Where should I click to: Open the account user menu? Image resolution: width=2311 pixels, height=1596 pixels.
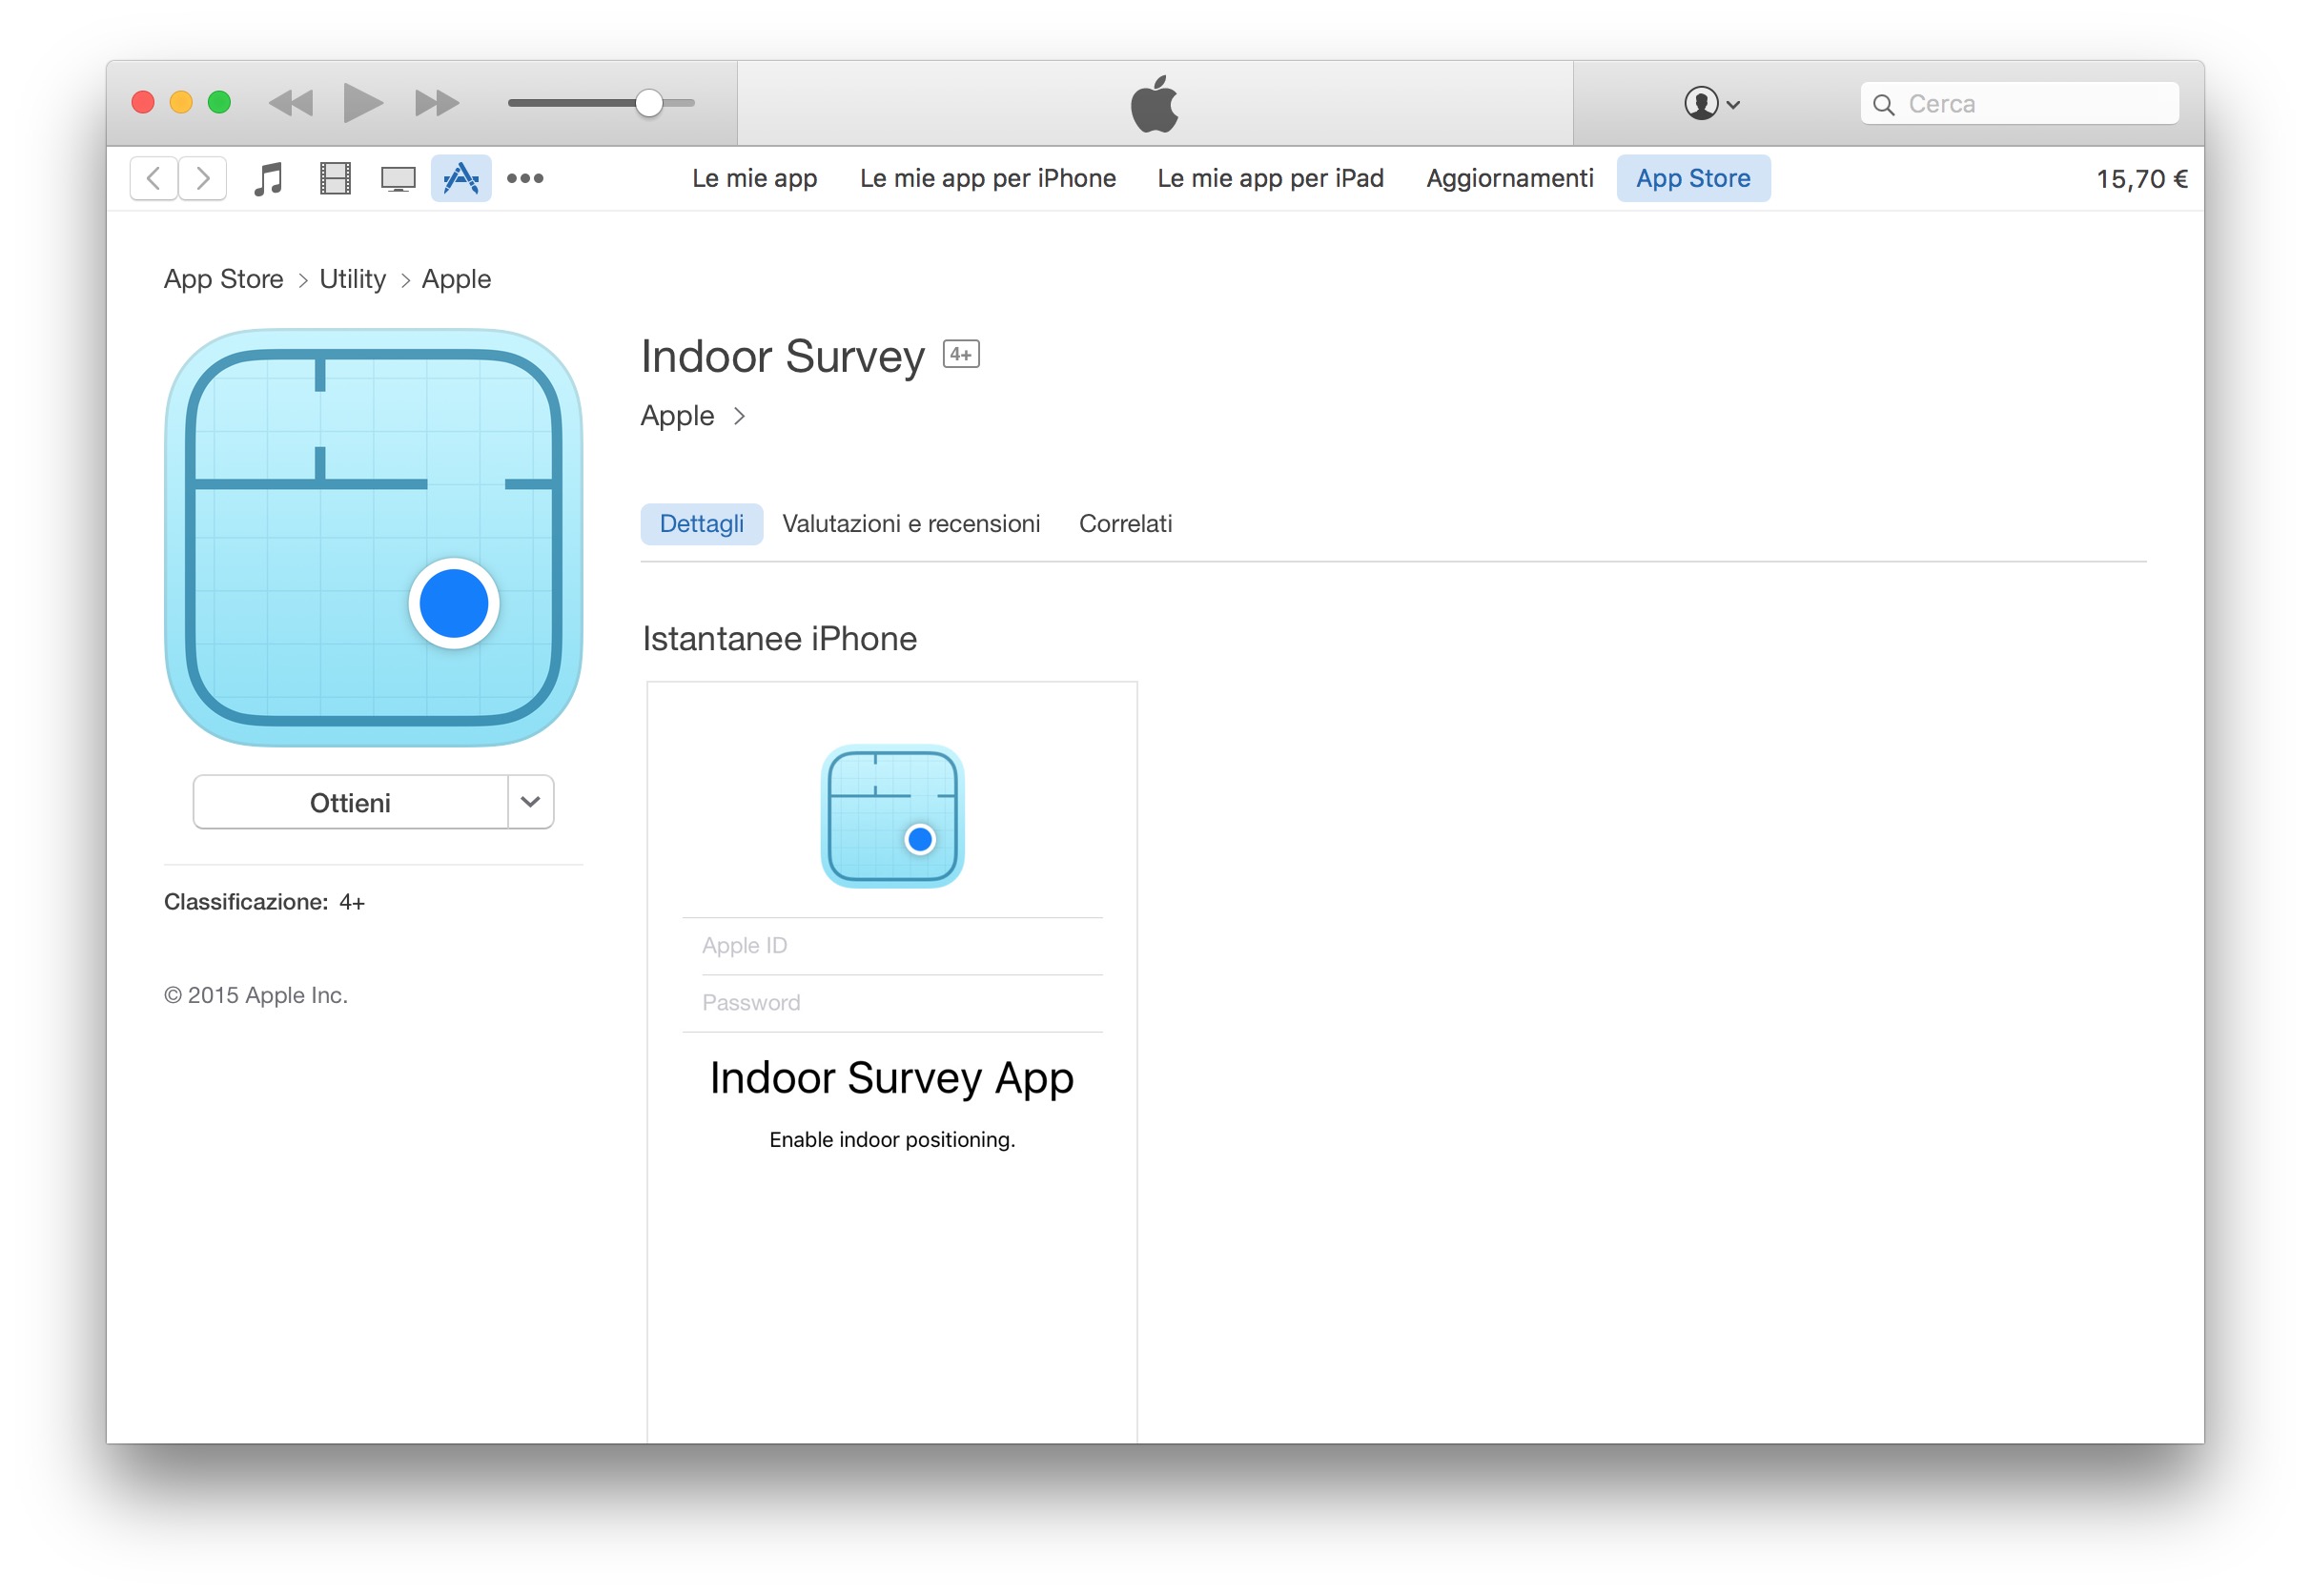coord(1712,104)
